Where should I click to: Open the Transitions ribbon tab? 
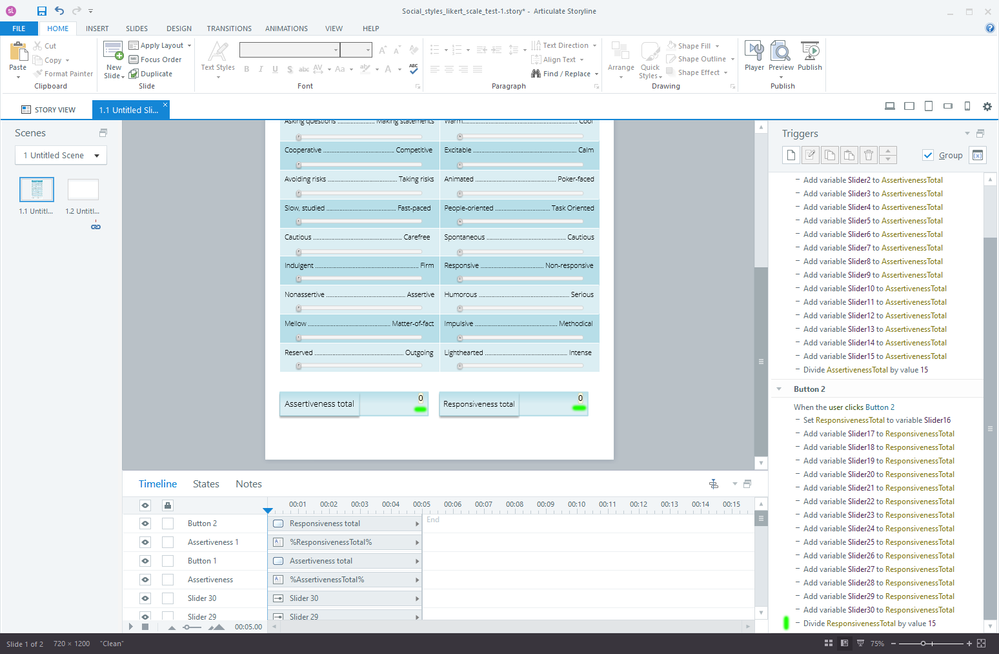[x=229, y=29]
